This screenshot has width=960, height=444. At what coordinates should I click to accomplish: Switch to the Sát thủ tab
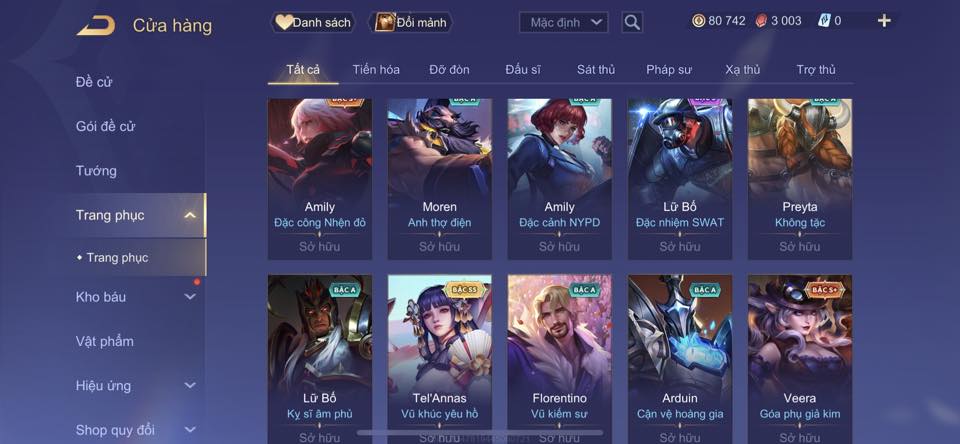(596, 70)
